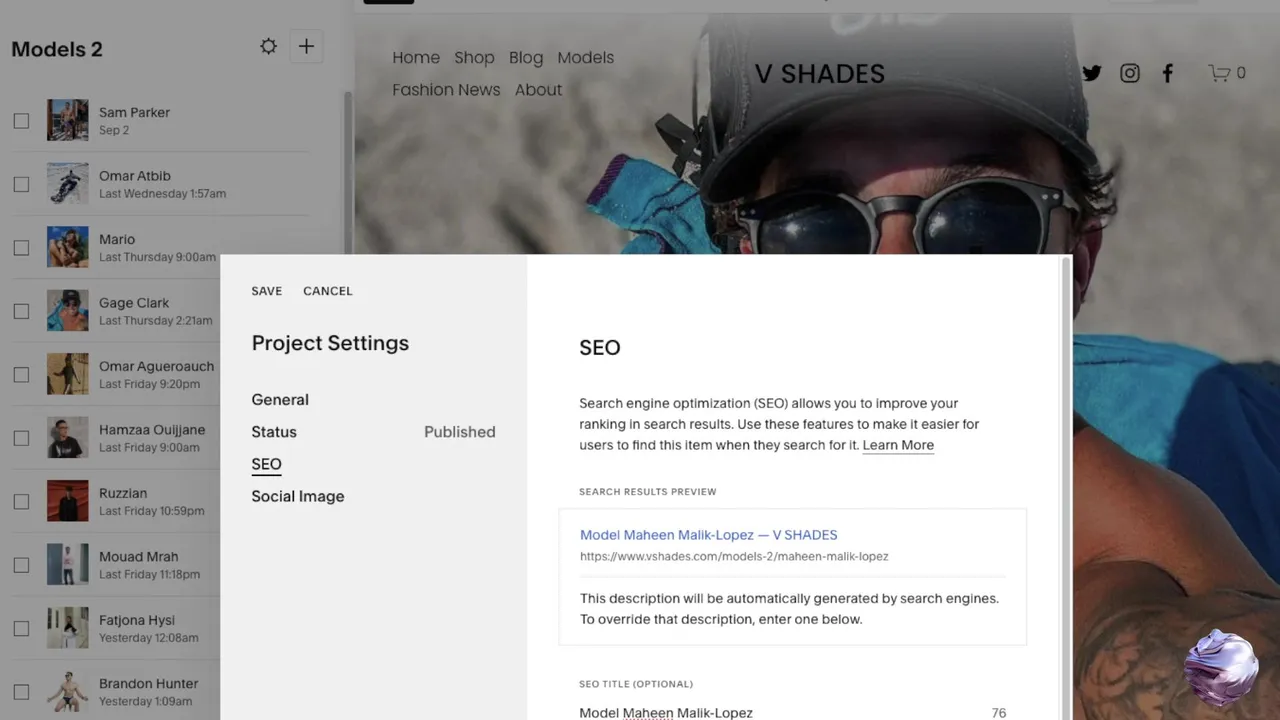Go to Fashion News in site navigation

pos(446,90)
